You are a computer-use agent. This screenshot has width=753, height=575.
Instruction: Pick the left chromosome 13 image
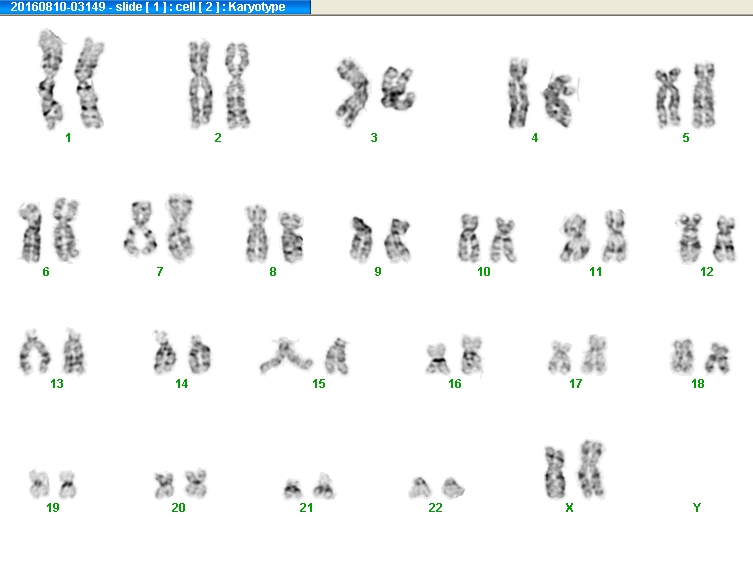tap(34, 352)
